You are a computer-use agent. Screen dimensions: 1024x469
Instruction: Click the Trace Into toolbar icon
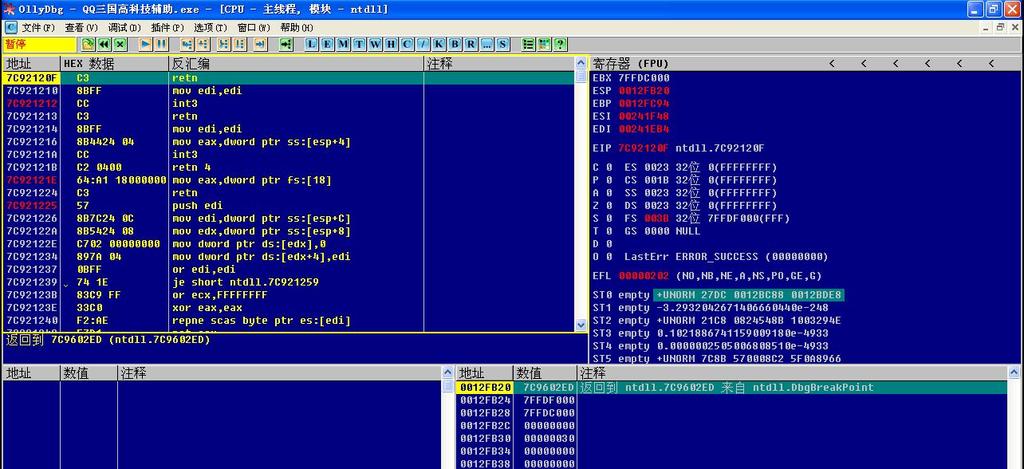coord(223,44)
